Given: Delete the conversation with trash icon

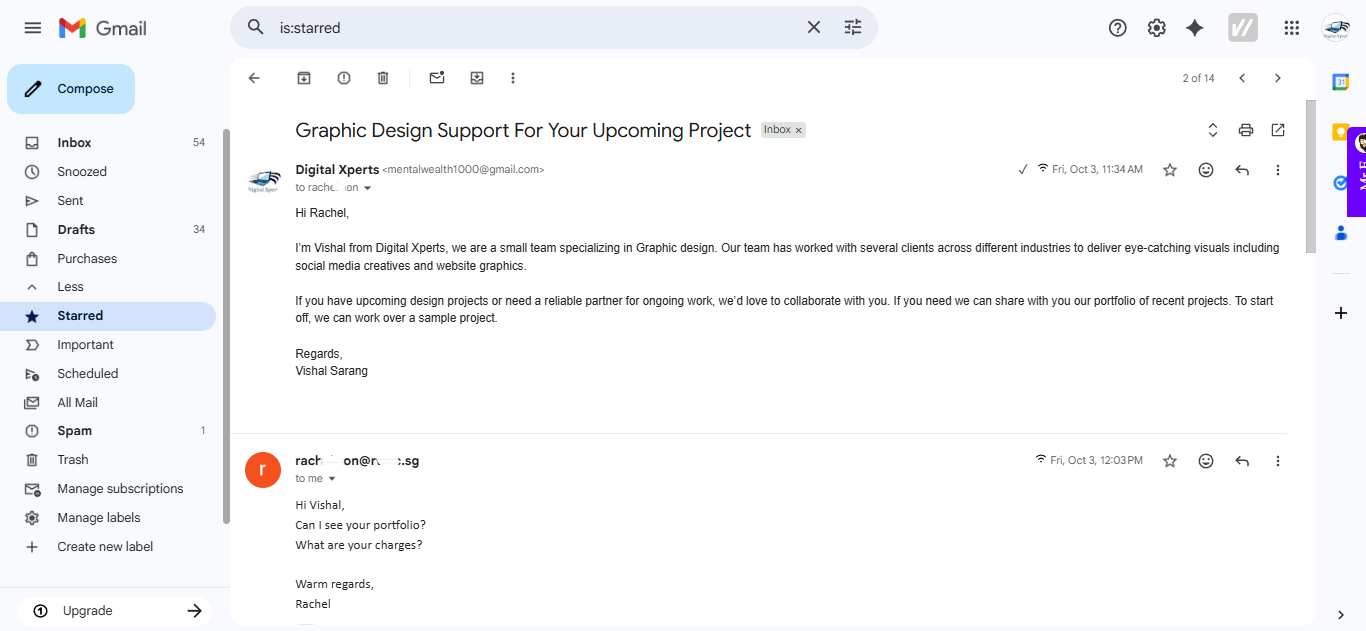Looking at the screenshot, I should (383, 78).
